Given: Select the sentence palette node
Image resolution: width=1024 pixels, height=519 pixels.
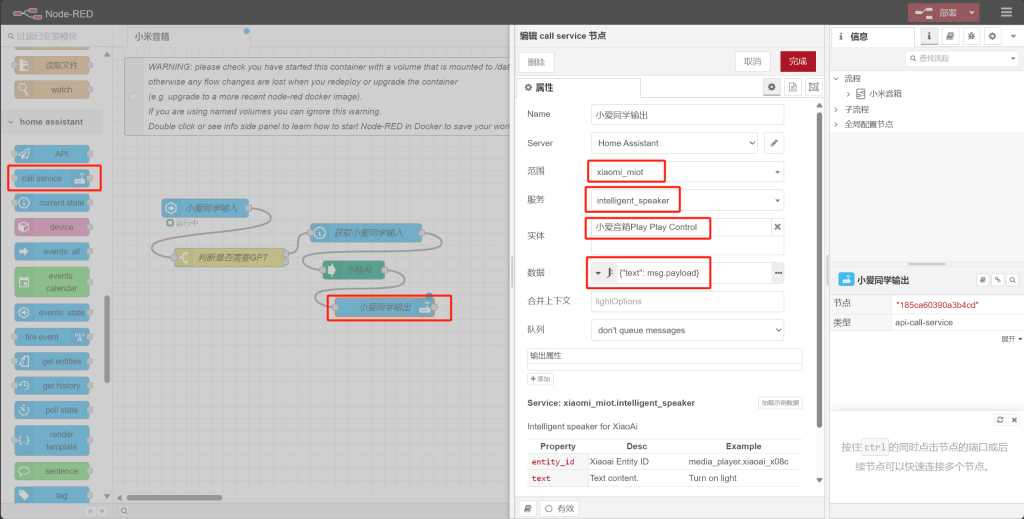Looking at the screenshot, I should (x=53, y=471).
